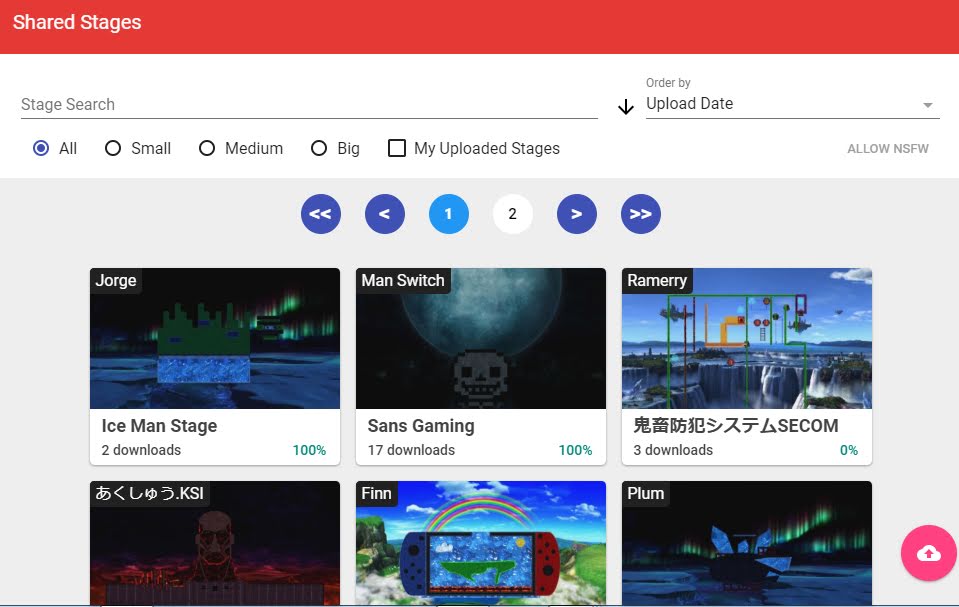Open Plum's aurora stage thumbnail
This screenshot has height=607, width=959.
[x=747, y=543]
